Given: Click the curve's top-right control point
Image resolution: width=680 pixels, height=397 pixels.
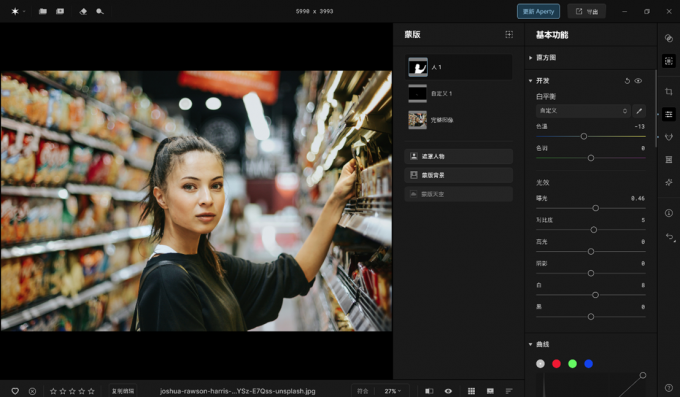Looking at the screenshot, I should point(643,375).
